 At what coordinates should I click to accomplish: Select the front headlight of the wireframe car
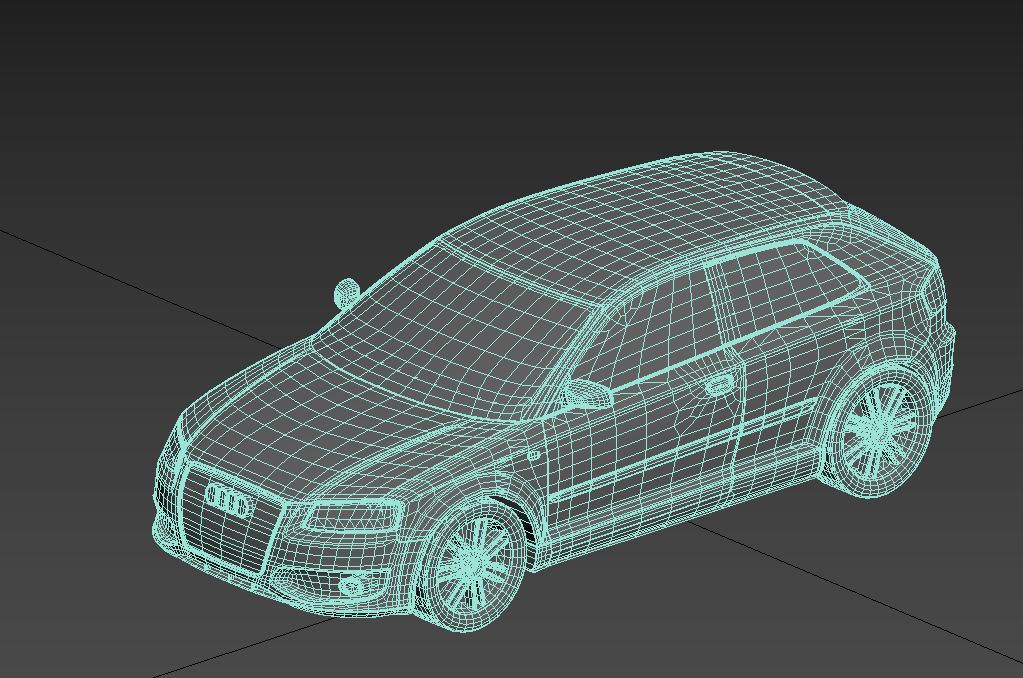pyautogui.click(x=352, y=517)
